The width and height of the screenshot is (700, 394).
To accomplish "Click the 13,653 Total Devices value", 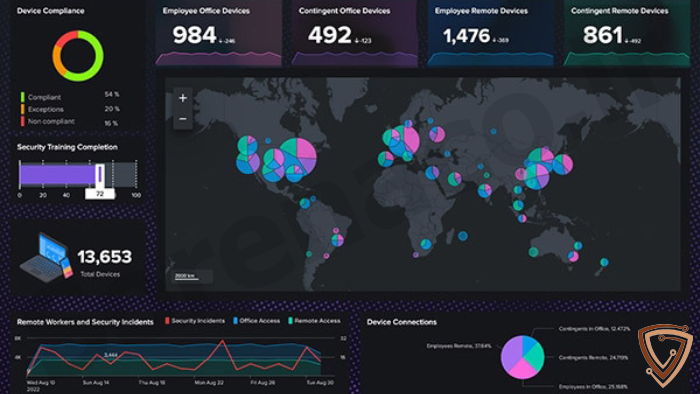I will 105,257.
